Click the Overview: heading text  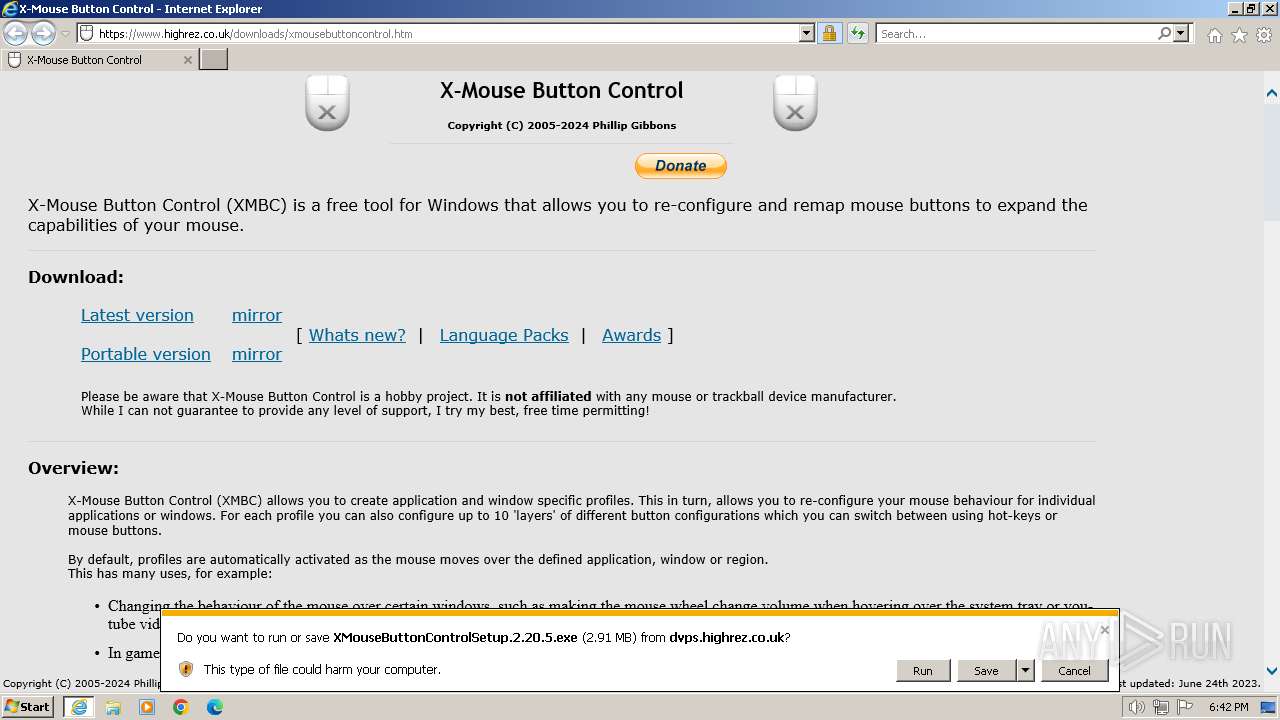(73, 468)
